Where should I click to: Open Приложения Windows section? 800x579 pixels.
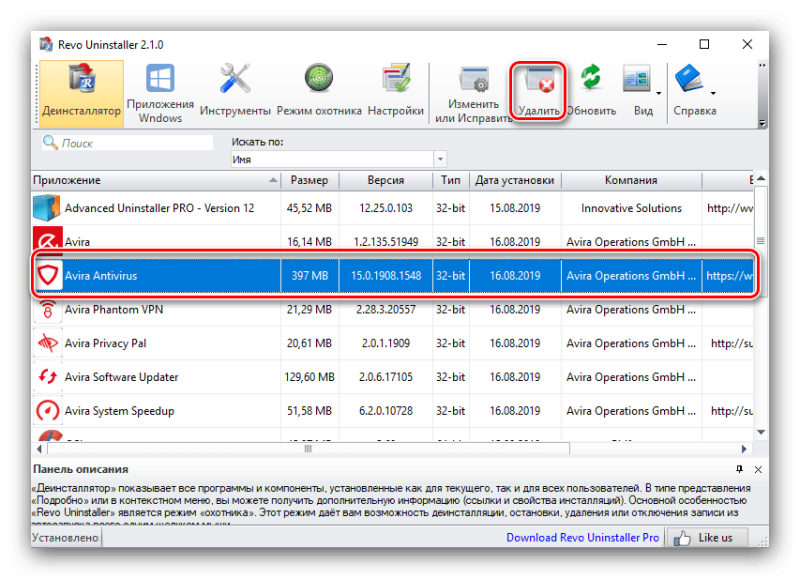pos(160,93)
